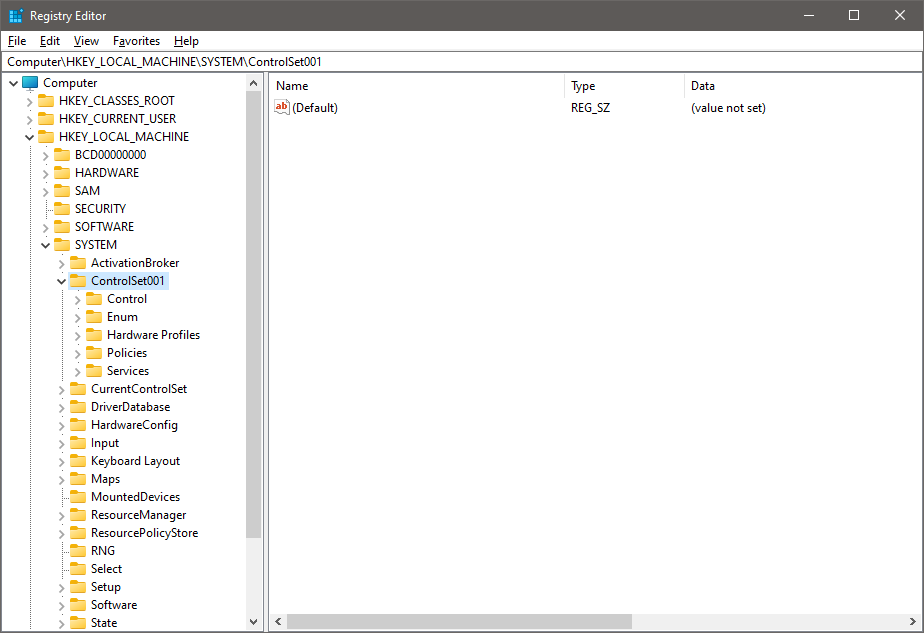Click the ControlSet001 folder icon
The width and height of the screenshot is (924, 633).
78,281
